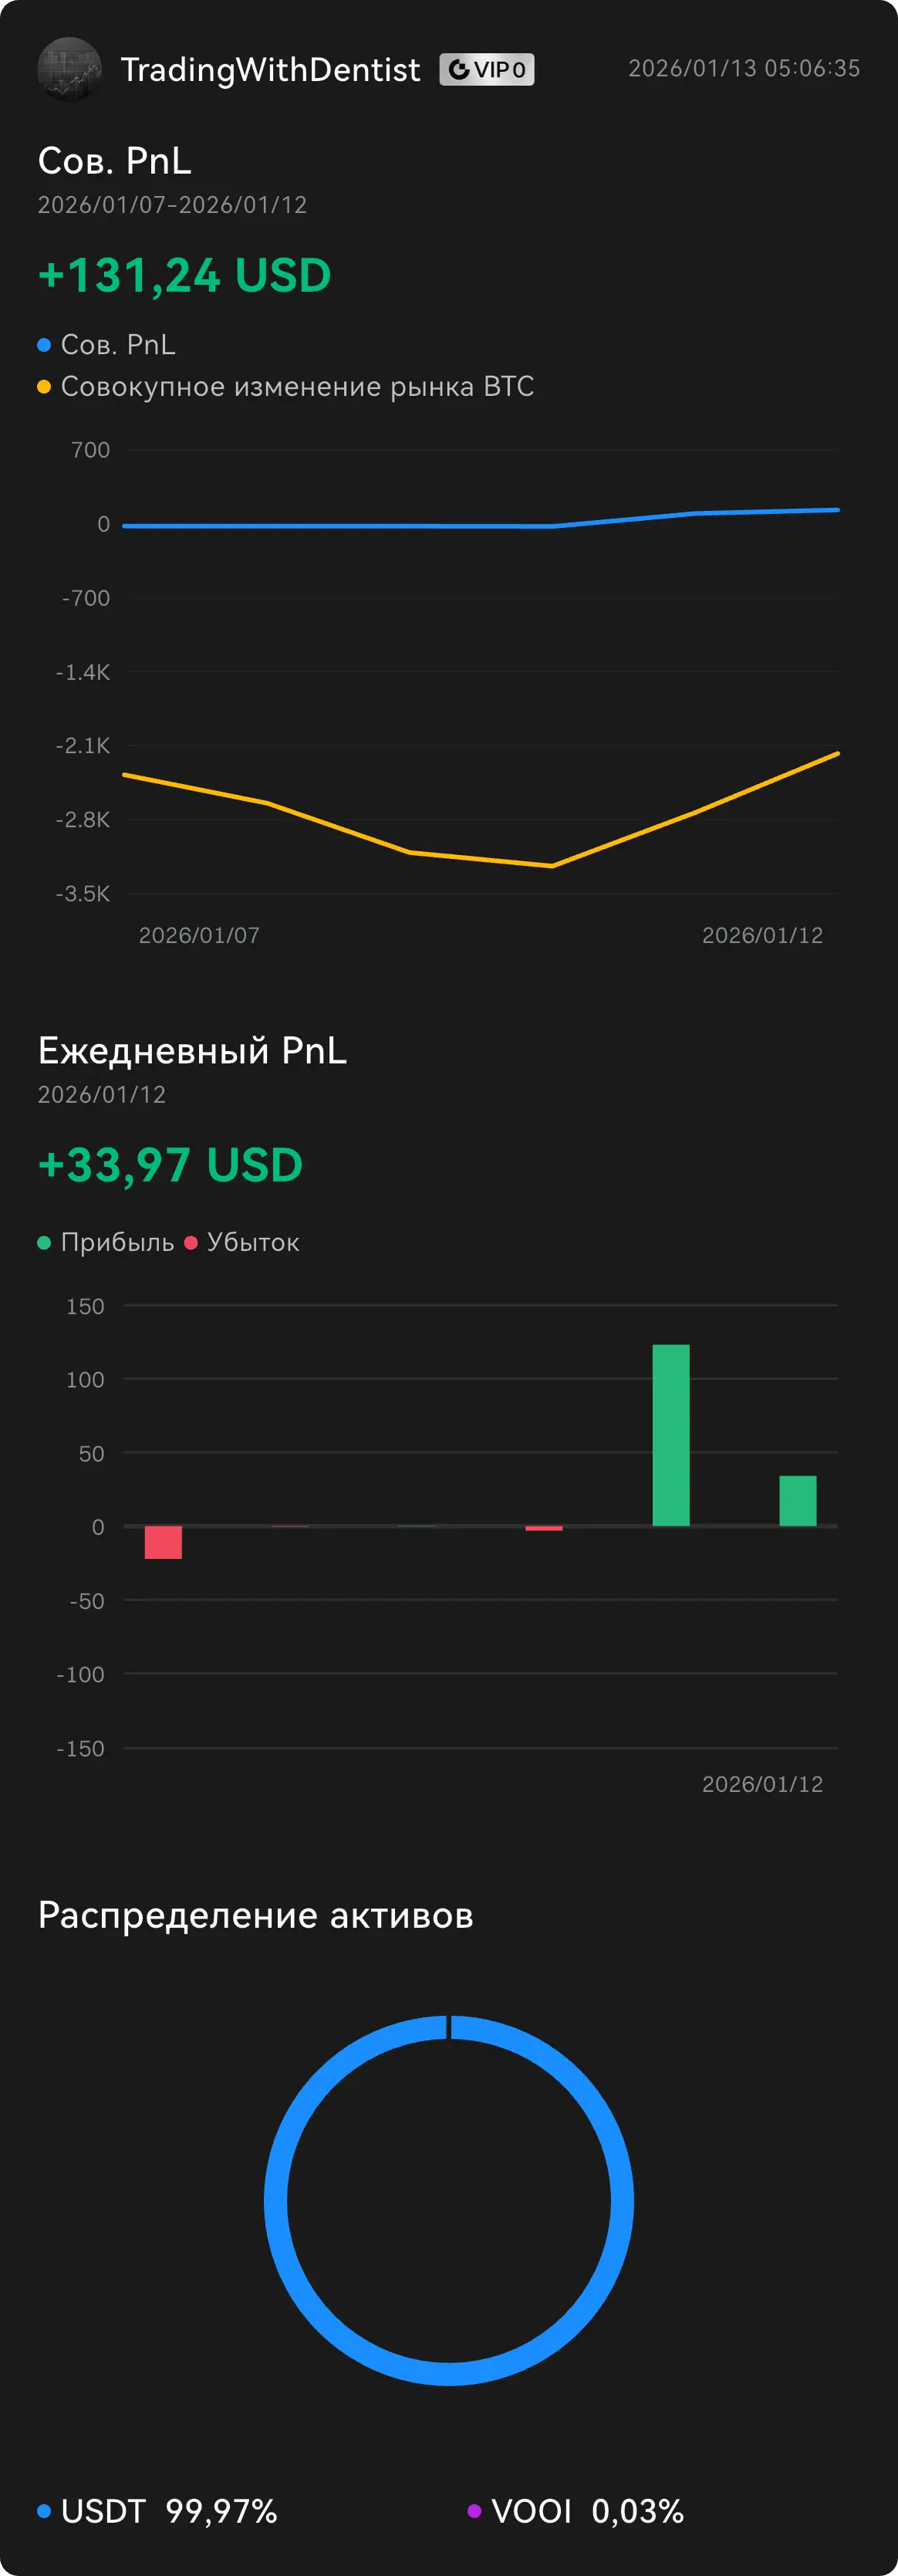Select the TradingWithDentist username
Viewport: 898px width, 2576px height.
point(270,69)
